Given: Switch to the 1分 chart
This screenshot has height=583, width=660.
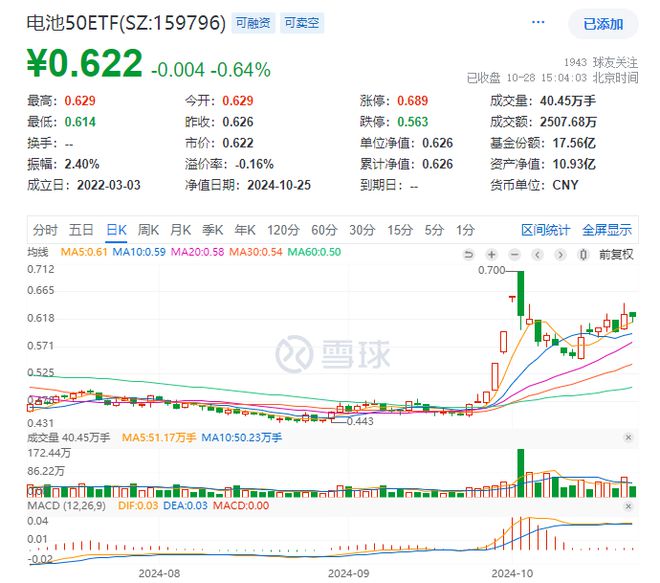Looking at the screenshot, I should click(x=465, y=230).
